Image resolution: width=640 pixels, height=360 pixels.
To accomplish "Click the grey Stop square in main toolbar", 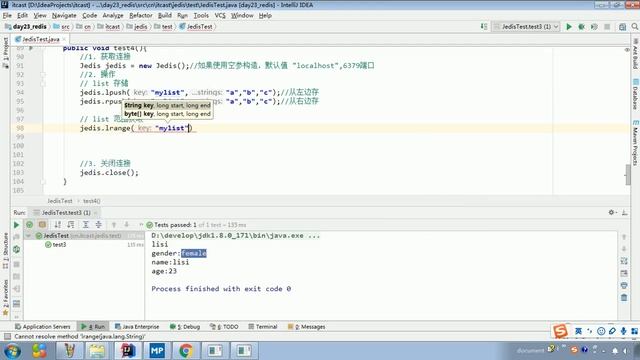I will [607, 27].
